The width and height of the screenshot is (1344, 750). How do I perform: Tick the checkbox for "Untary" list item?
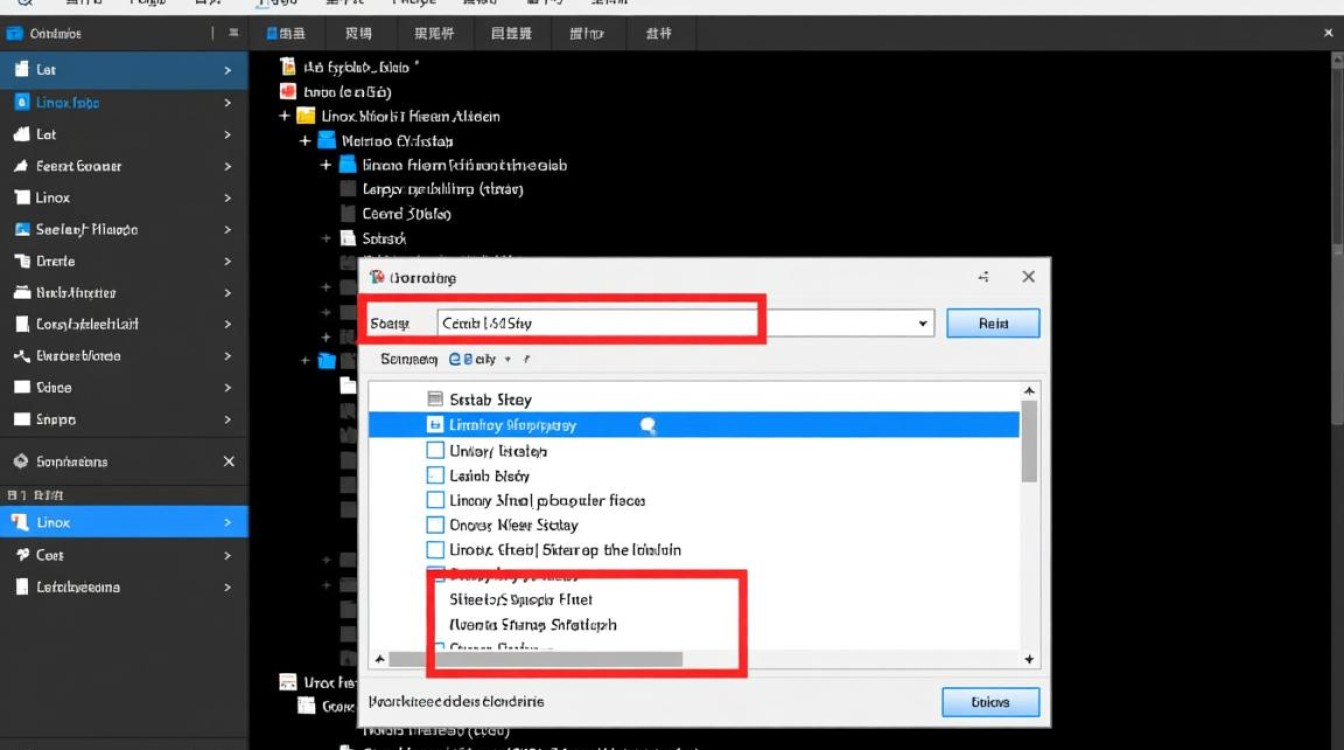click(435, 451)
